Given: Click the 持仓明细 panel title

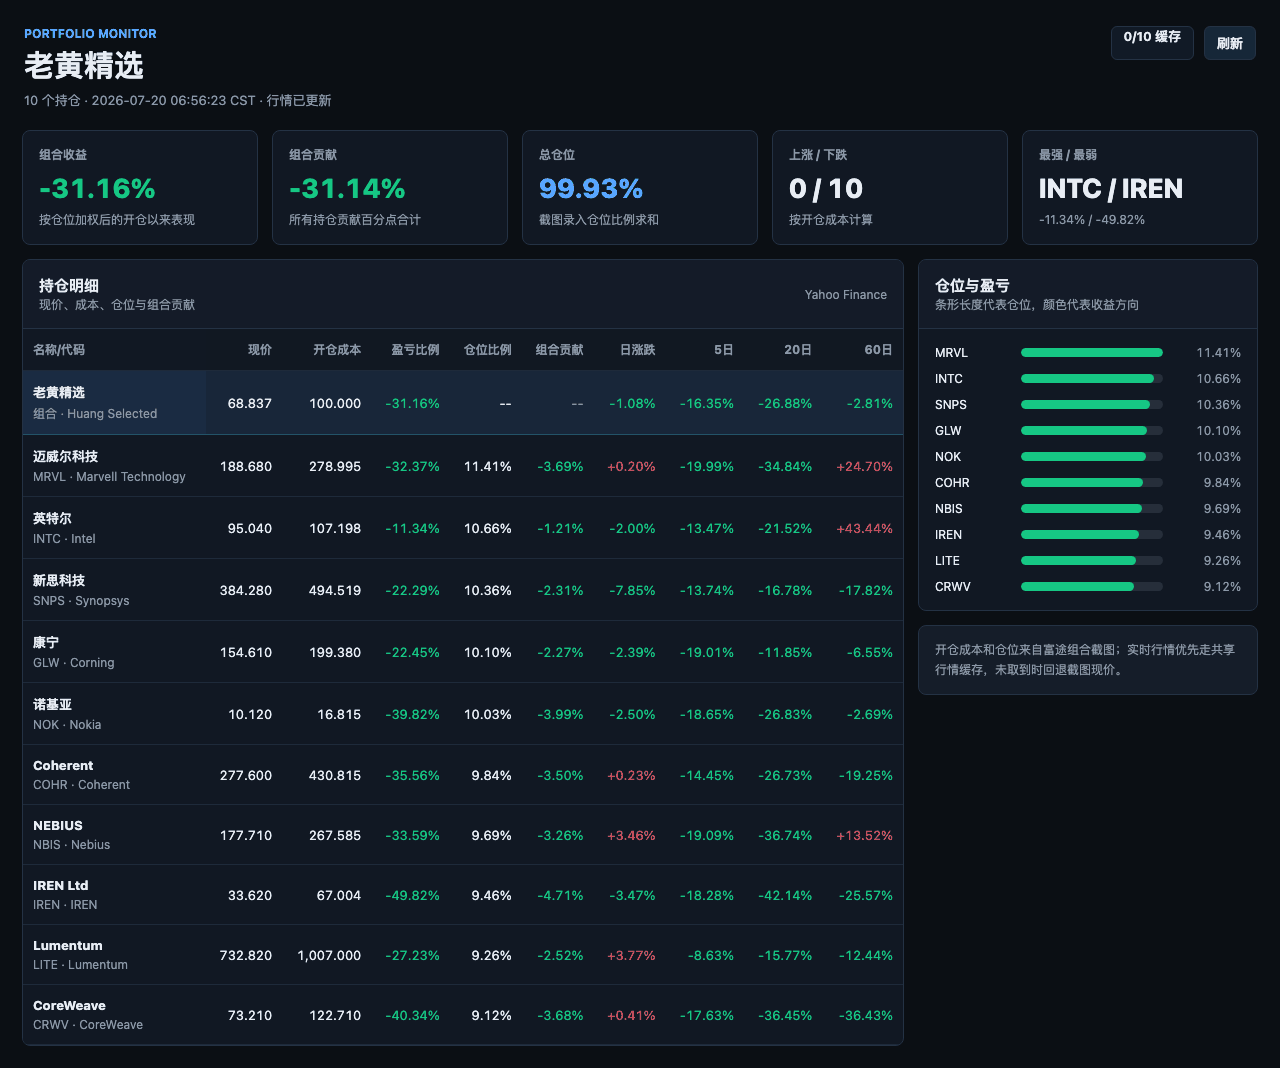Looking at the screenshot, I should pos(69,286).
